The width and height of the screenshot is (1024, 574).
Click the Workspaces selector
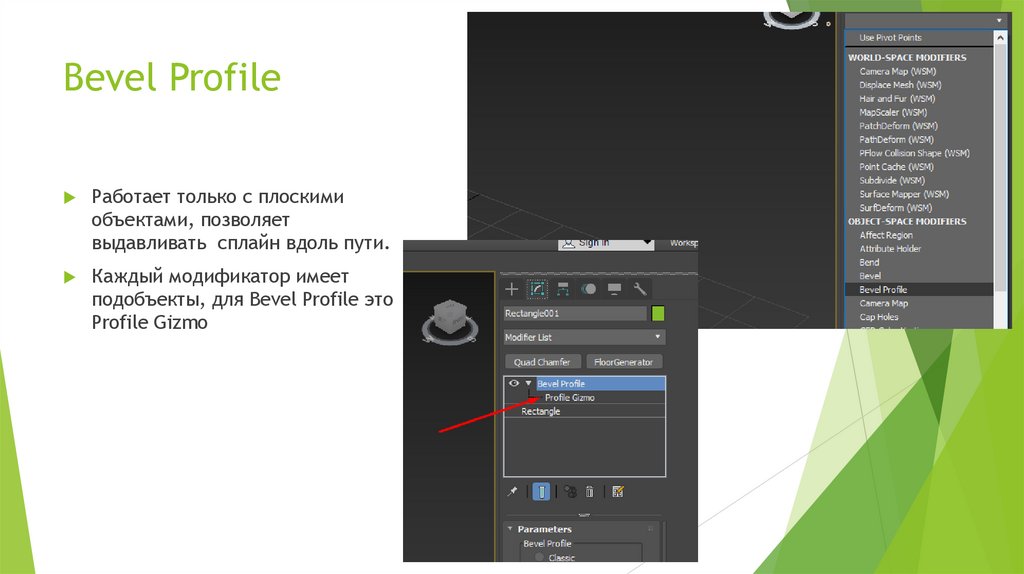click(x=683, y=243)
